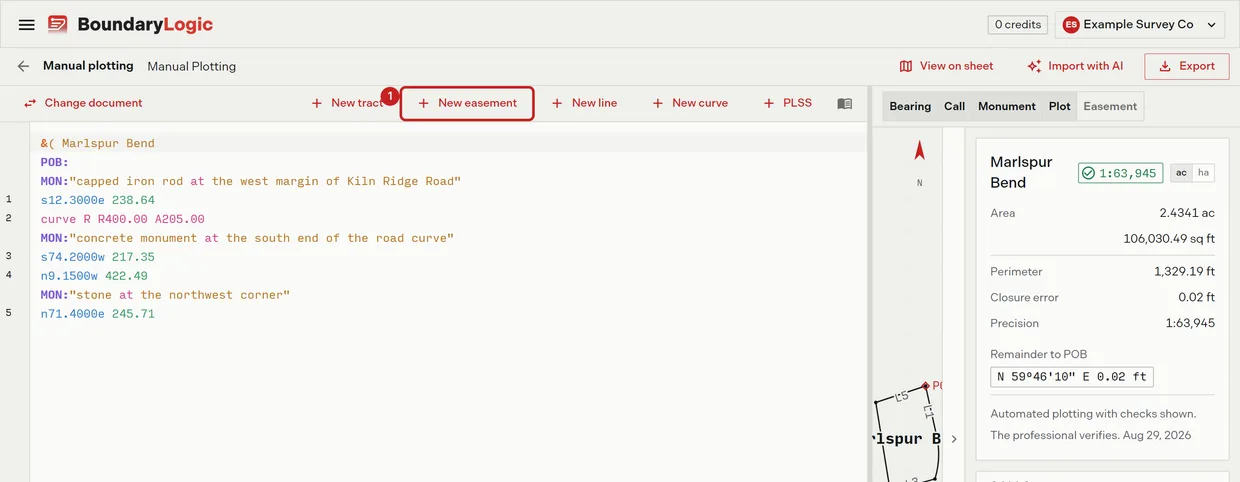The image size is (1240, 482).
Task: Add a New easement
Action: click(x=467, y=103)
